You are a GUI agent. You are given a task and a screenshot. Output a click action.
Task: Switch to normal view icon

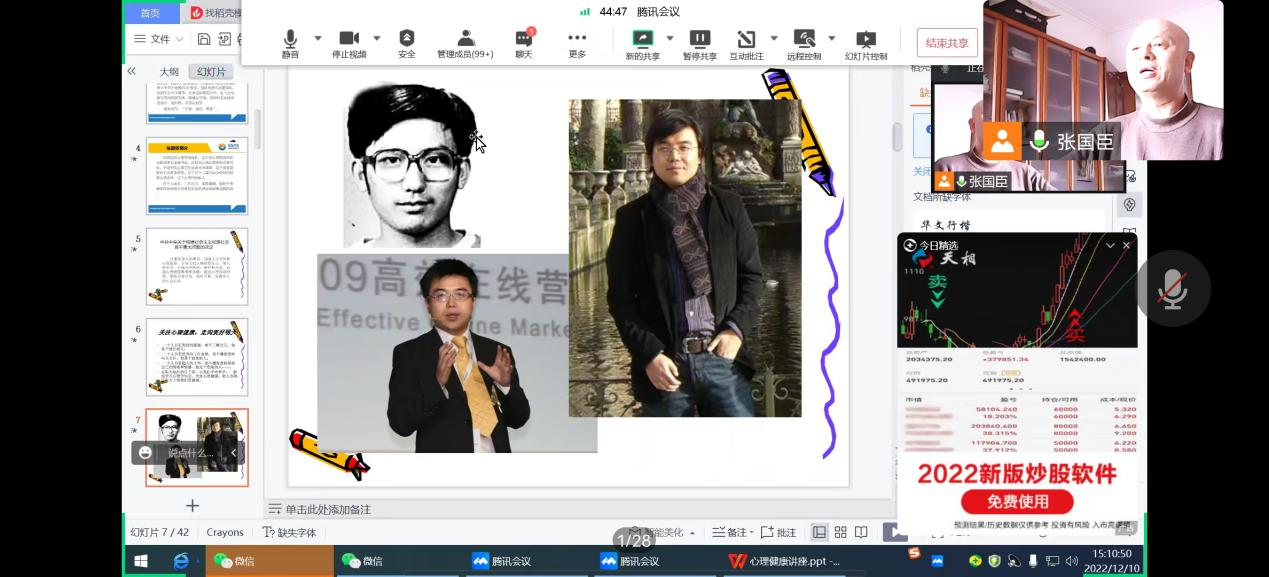pos(819,532)
